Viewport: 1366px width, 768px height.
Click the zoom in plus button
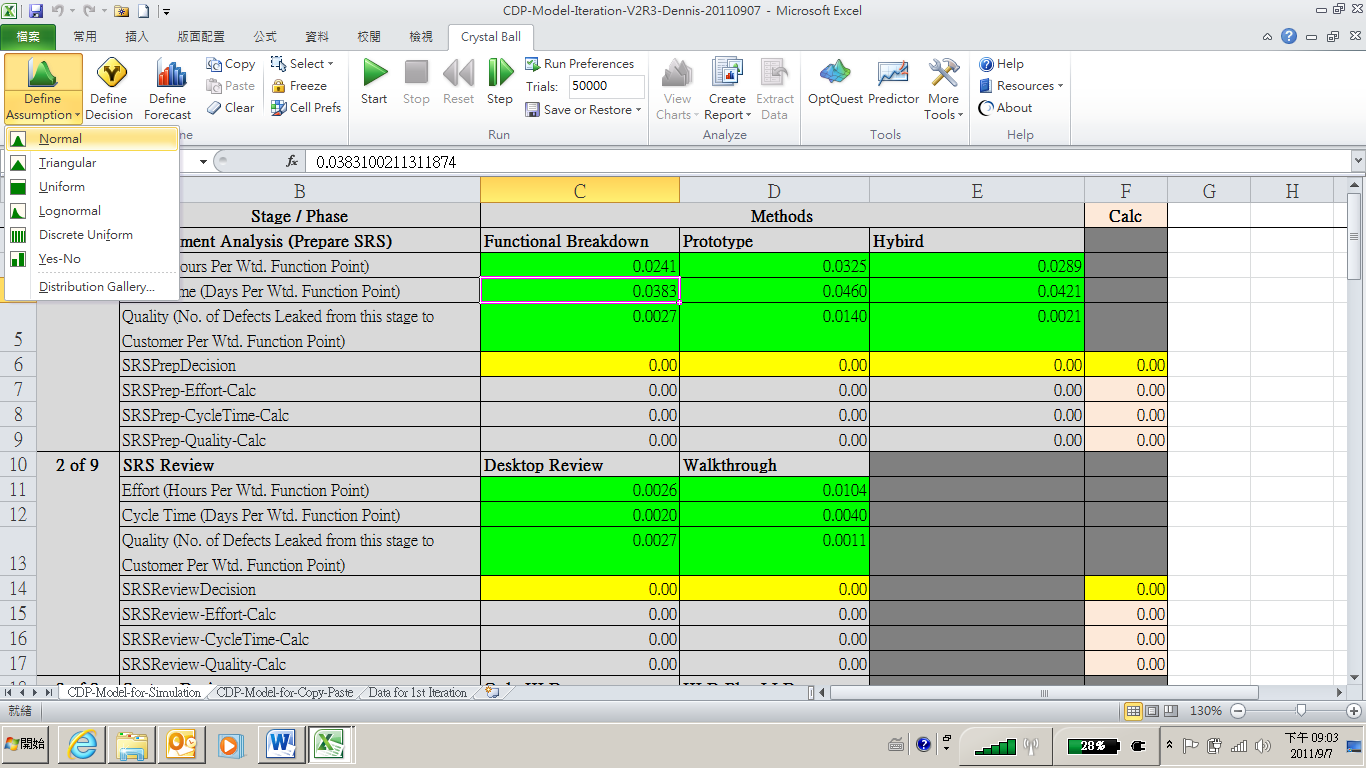coord(1354,711)
